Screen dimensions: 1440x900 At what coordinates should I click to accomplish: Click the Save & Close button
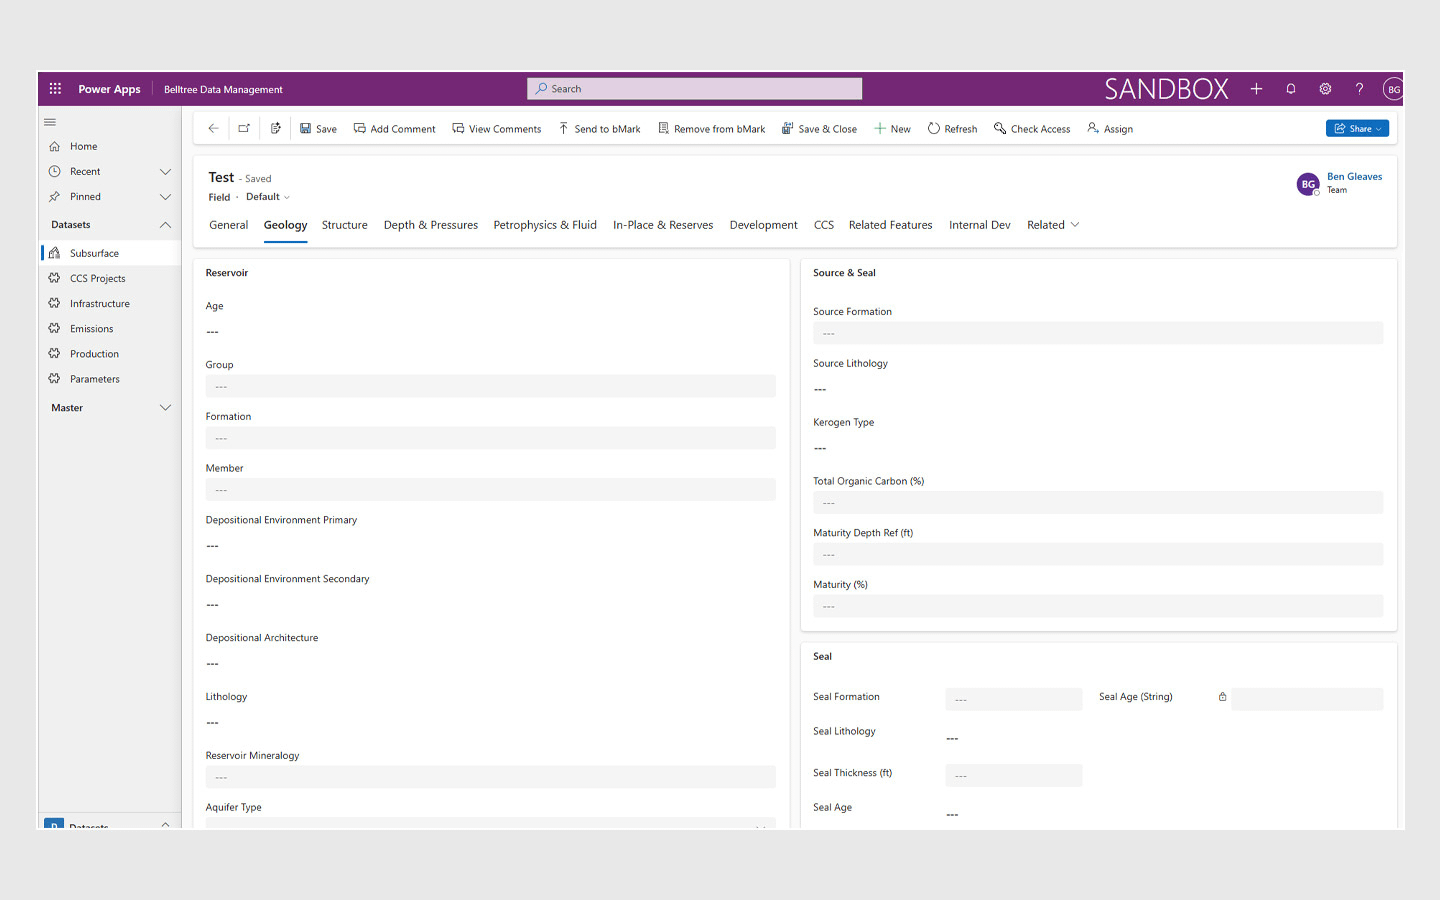click(819, 129)
